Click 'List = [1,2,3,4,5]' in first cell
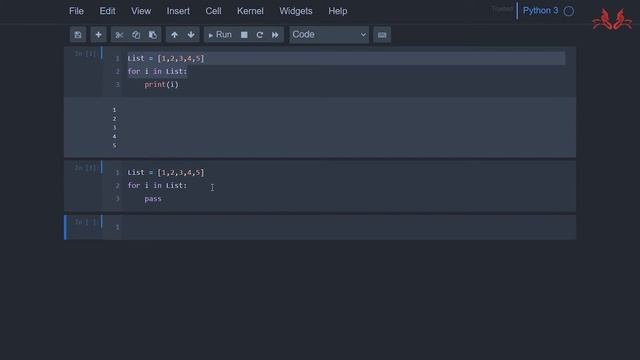The image size is (640, 360). (166, 58)
